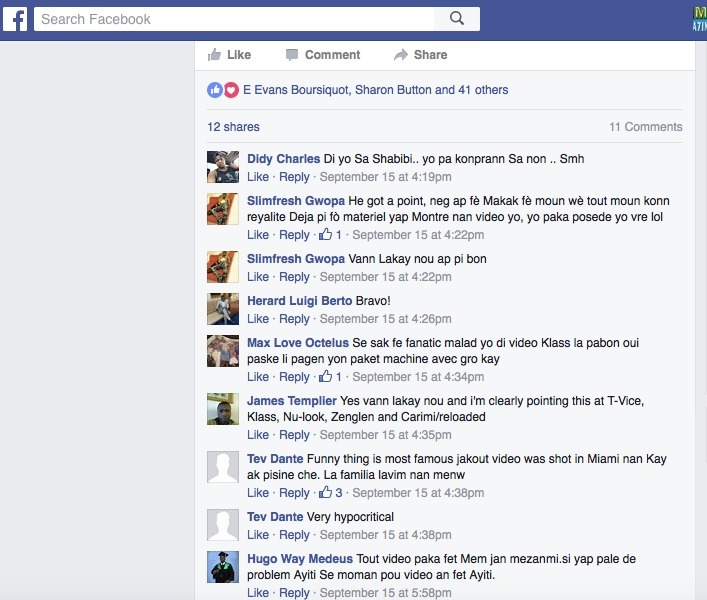Open Didy Charles name link
The width and height of the screenshot is (707, 600).
click(x=283, y=159)
